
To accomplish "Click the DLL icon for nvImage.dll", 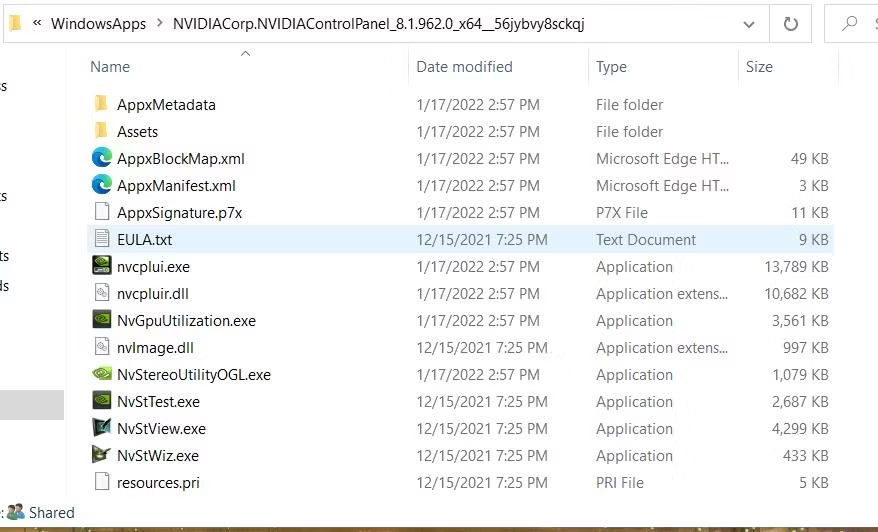I will pos(102,347).
